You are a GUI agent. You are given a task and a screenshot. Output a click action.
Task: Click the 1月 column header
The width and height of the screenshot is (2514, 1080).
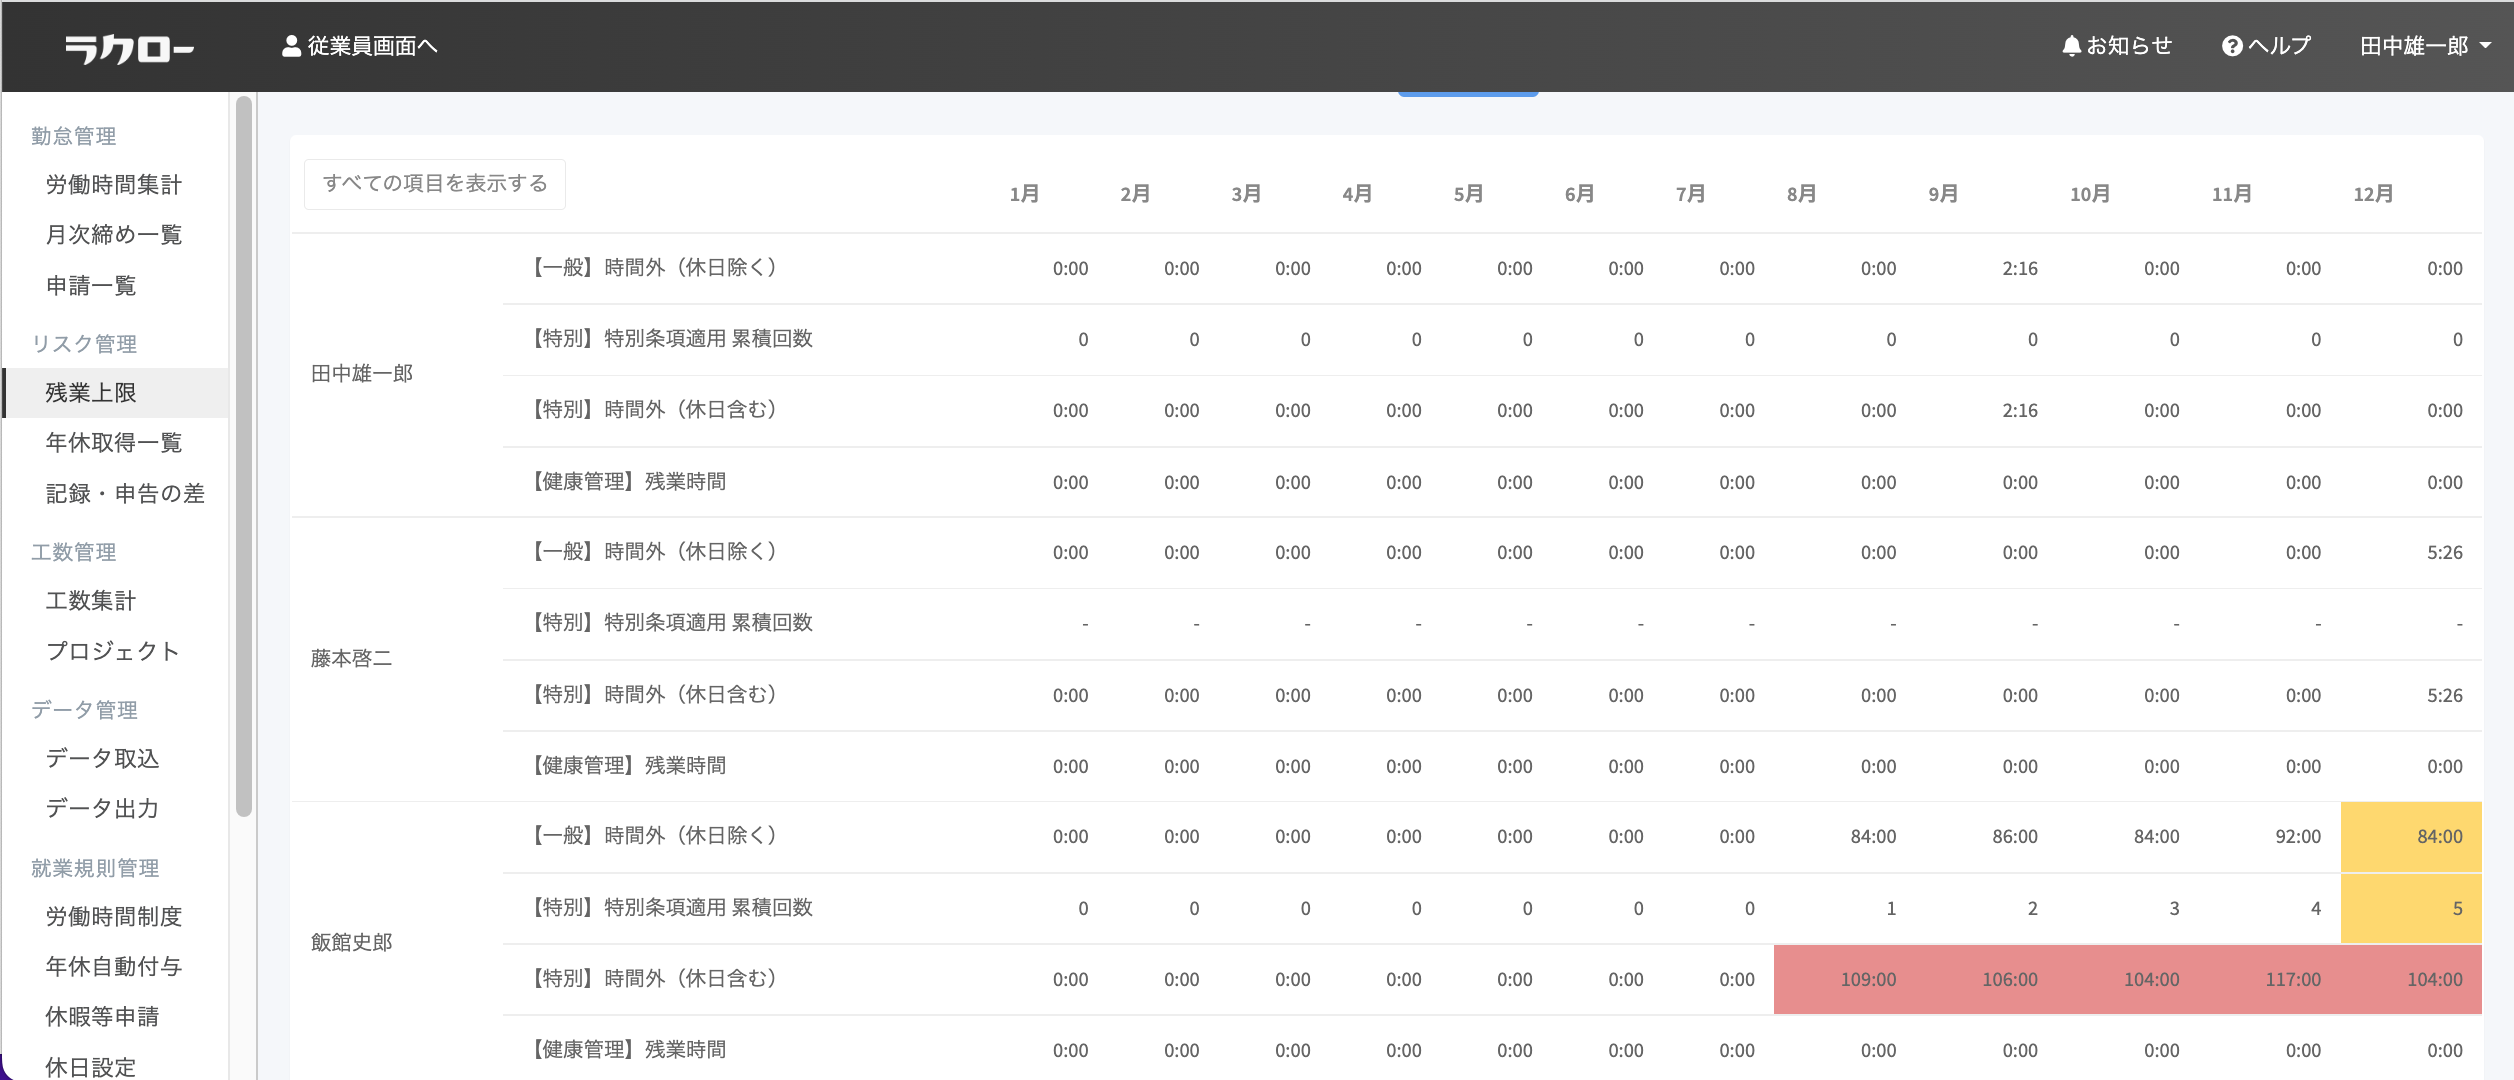click(1024, 194)
